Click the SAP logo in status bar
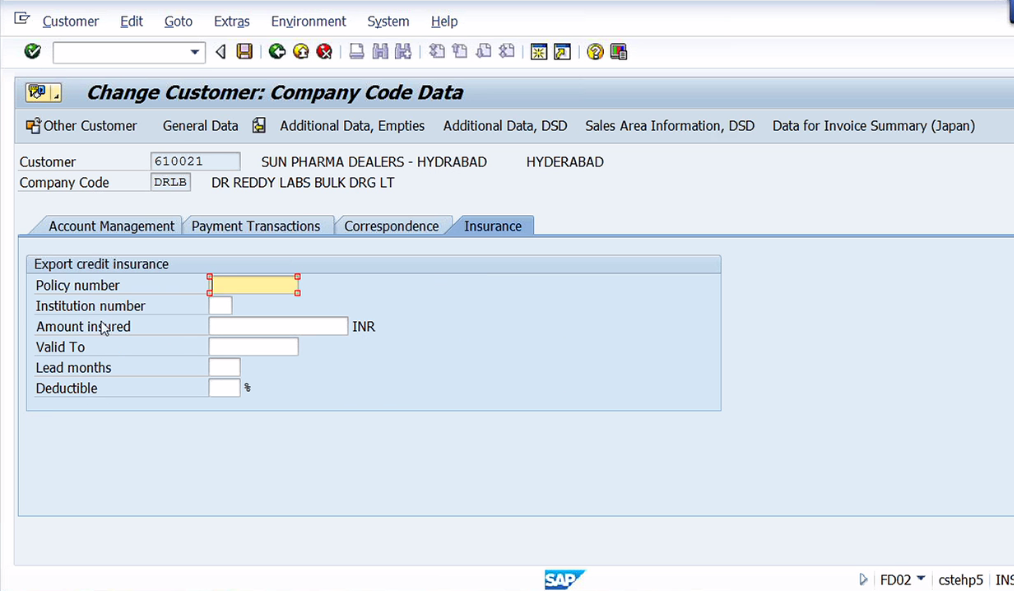The width and height of the screenshot is (1014, 591). [564, 579]
